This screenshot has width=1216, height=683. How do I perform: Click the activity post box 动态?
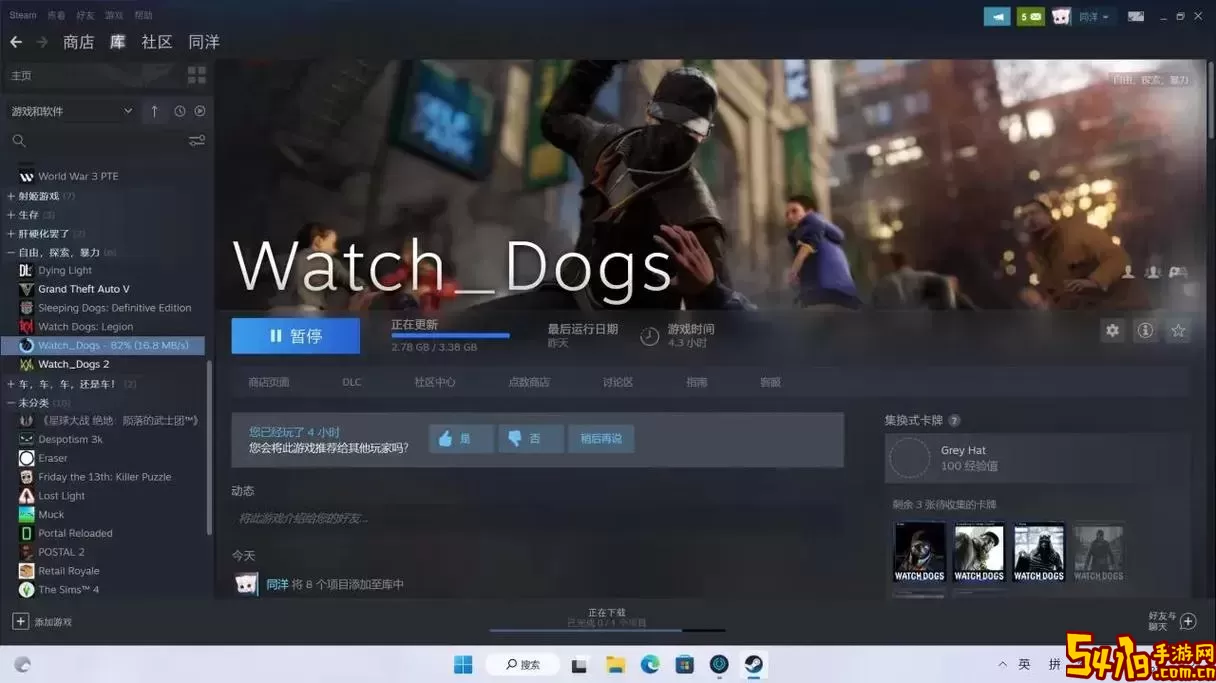[x=538, y=518]
